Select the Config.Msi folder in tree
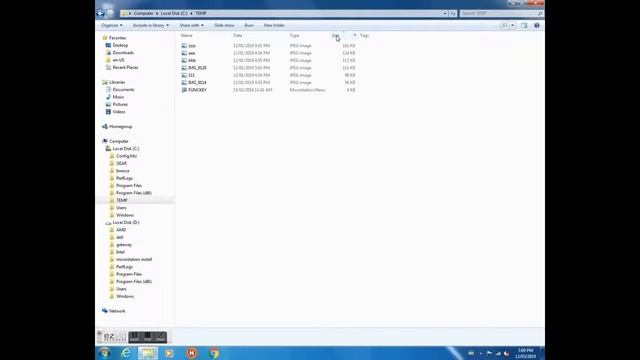The height and width of the screenshot is (360, 640). pyautogui.click(x=127, y=156)
